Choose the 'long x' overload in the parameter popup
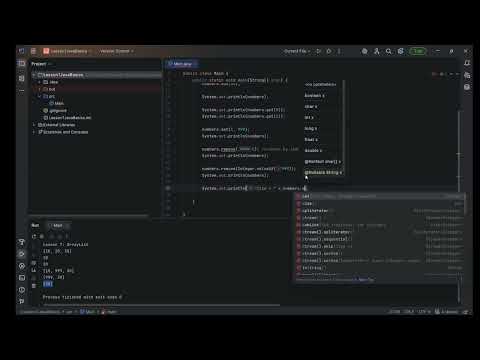 coord(311,129)
